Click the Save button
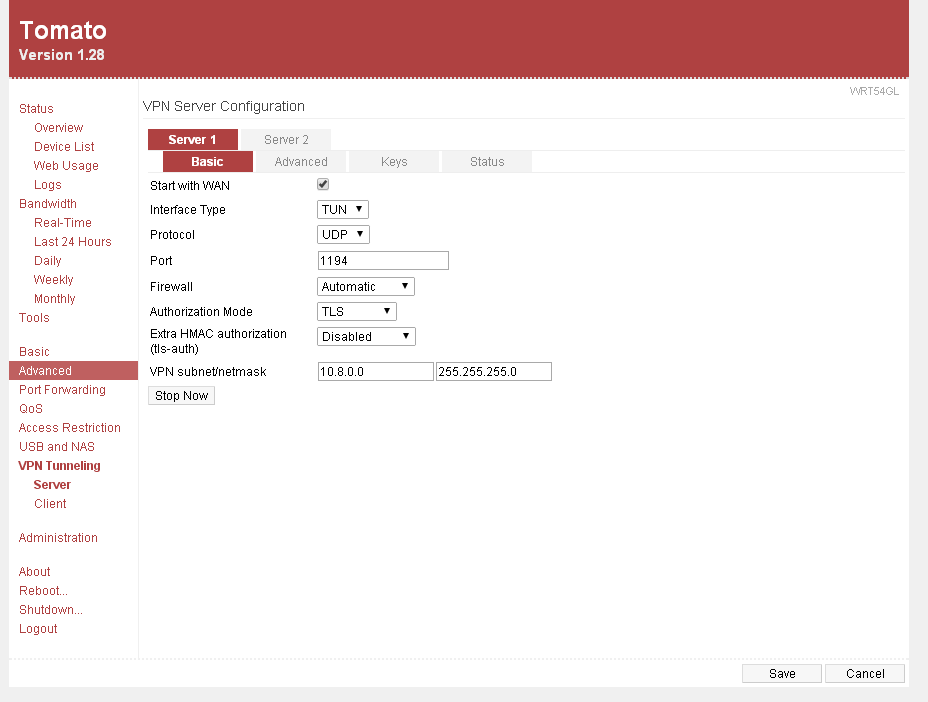Screen dimensions: 928x702 point(782,674)
